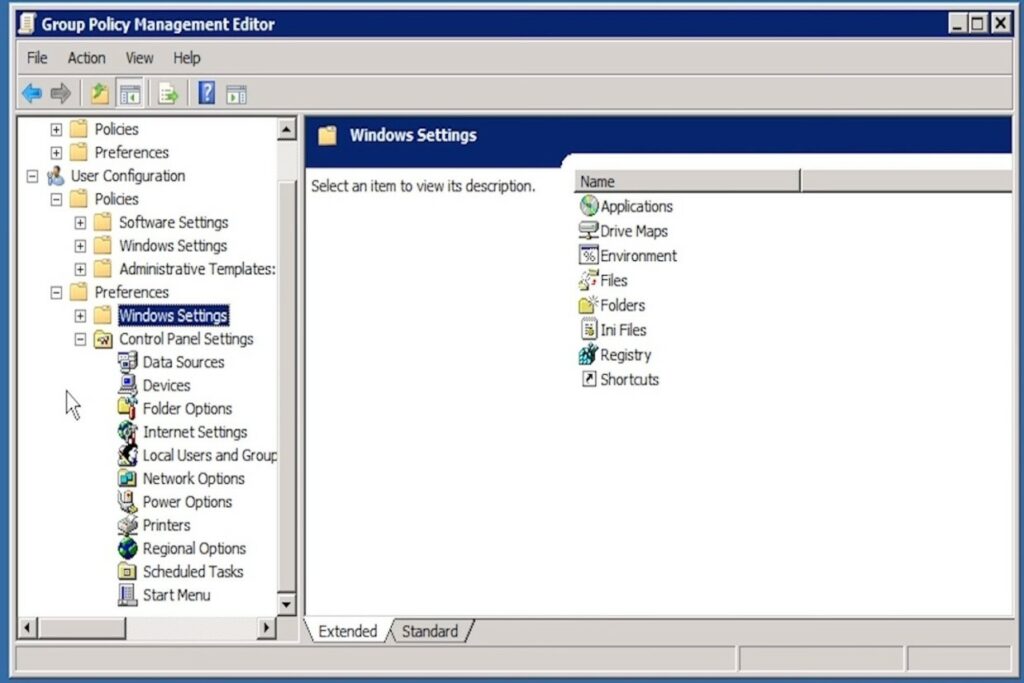Open the Registry preference item

click(x=625, y=355)
